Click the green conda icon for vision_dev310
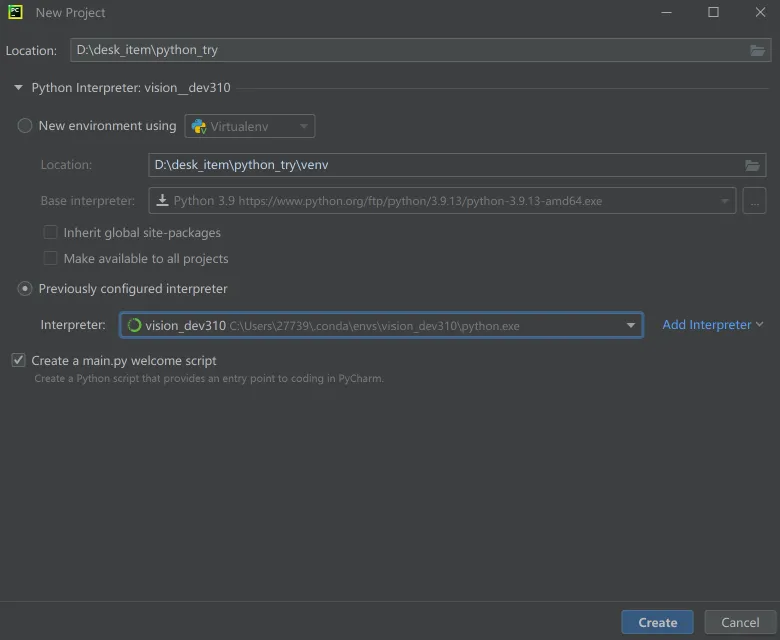780x640 pixels. (x=134, y=325)
